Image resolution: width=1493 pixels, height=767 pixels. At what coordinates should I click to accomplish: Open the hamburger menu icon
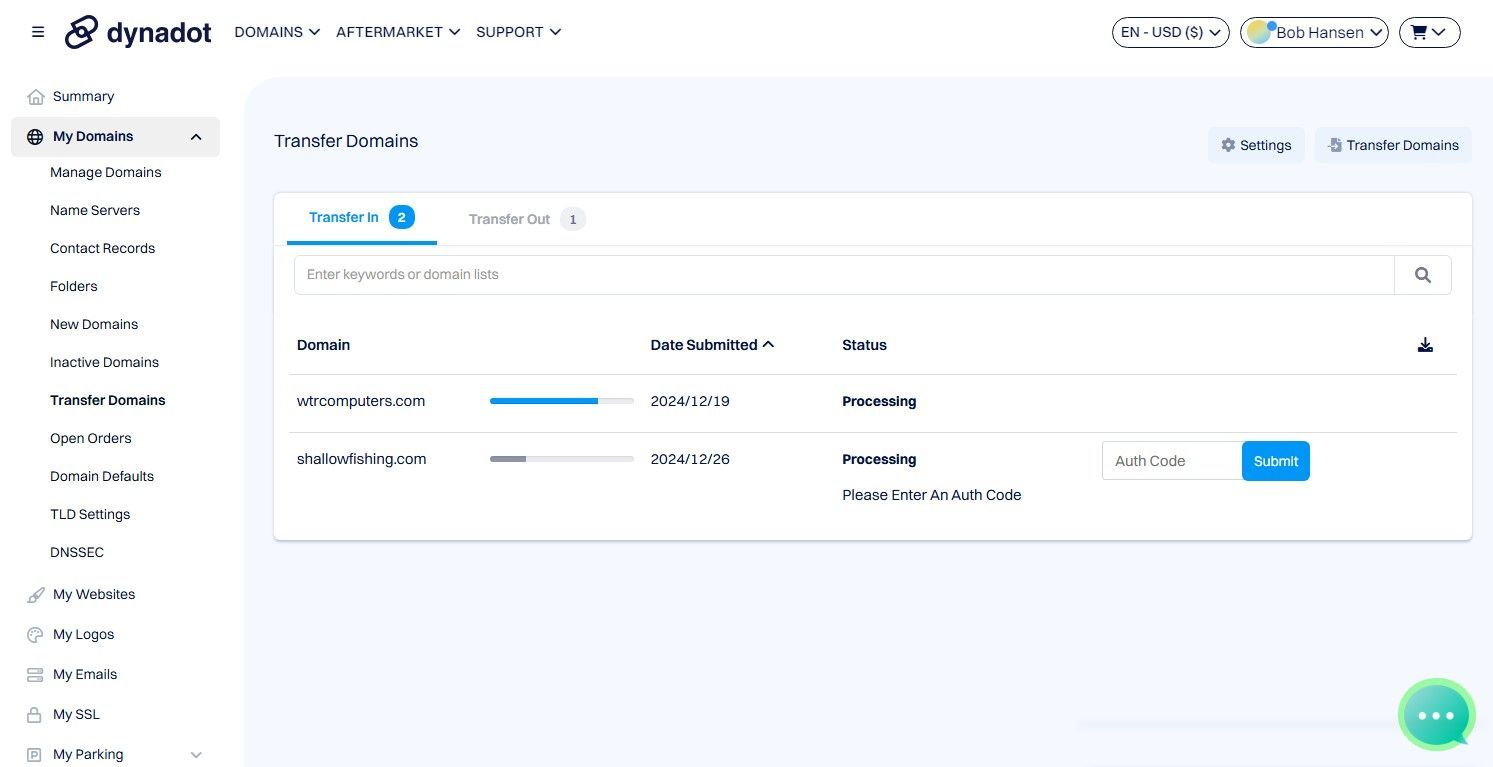[x=38, y=32]
